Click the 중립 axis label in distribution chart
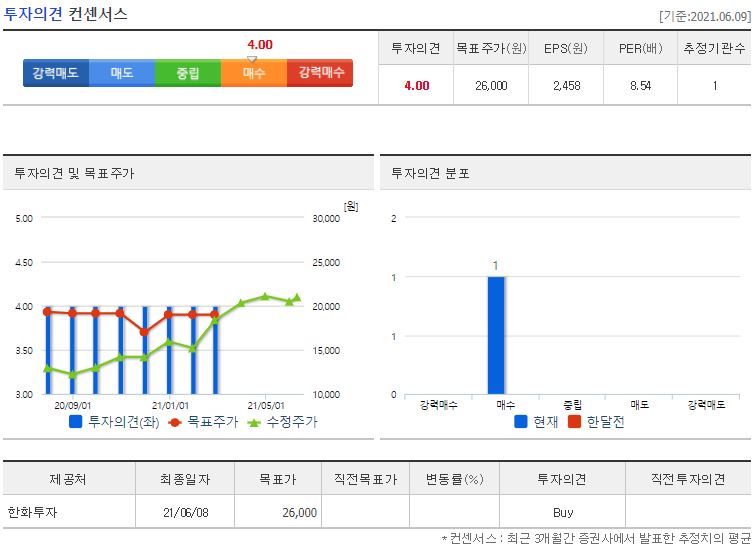Screen dimensions: 756x551 (x=572, y=405)
